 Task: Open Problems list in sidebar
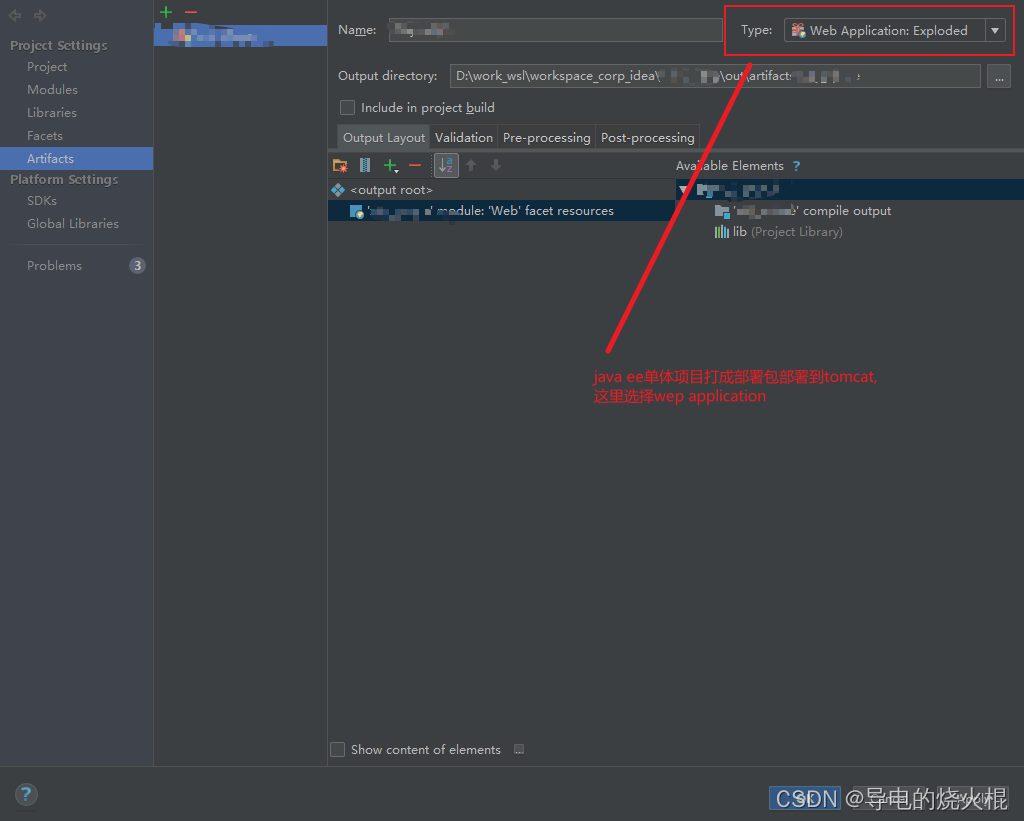pos(54,265)
